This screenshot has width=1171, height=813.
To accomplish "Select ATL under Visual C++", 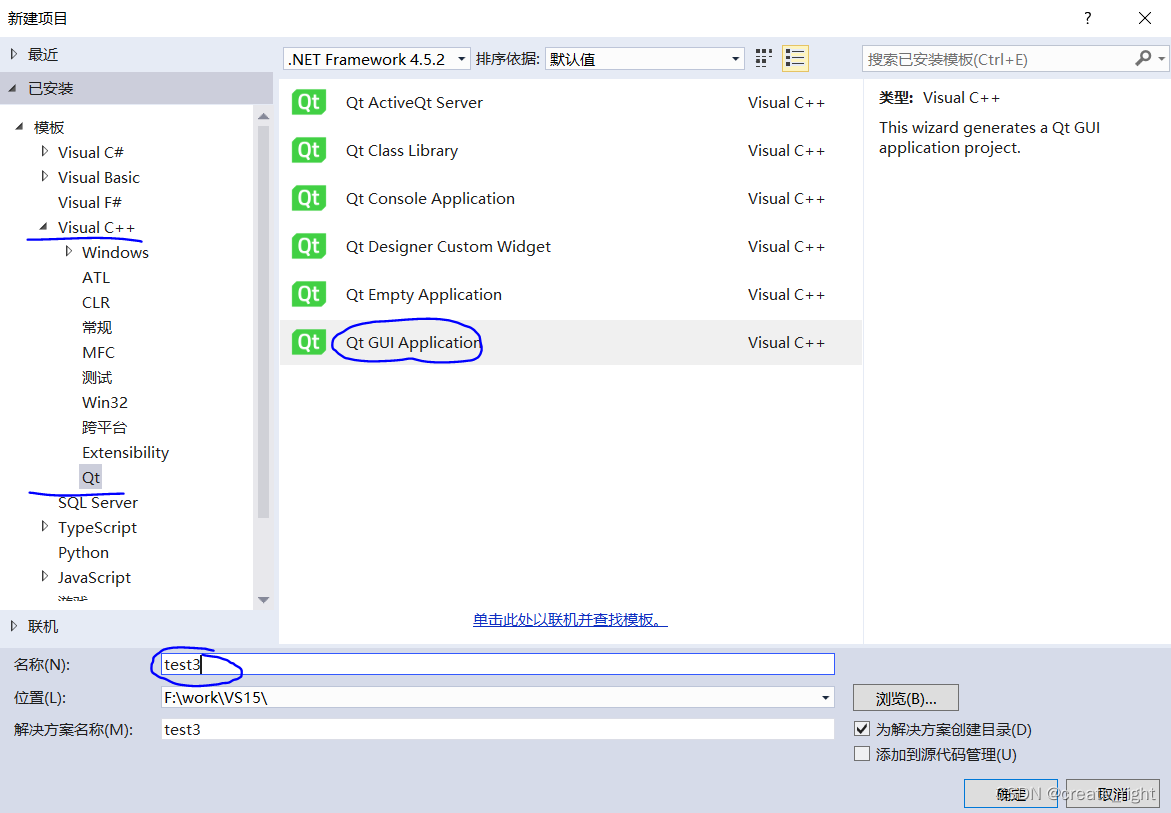I will pyautogui.click(x=96, y=277).
